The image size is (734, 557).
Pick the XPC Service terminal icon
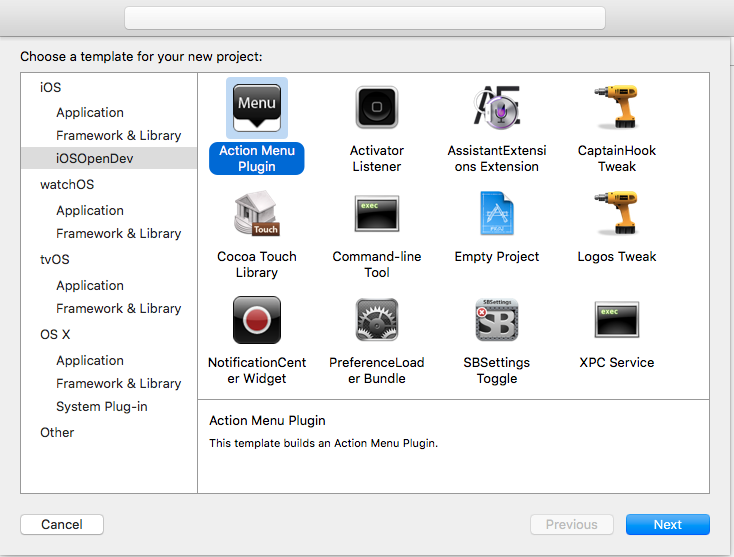click(x=617, y=320)
